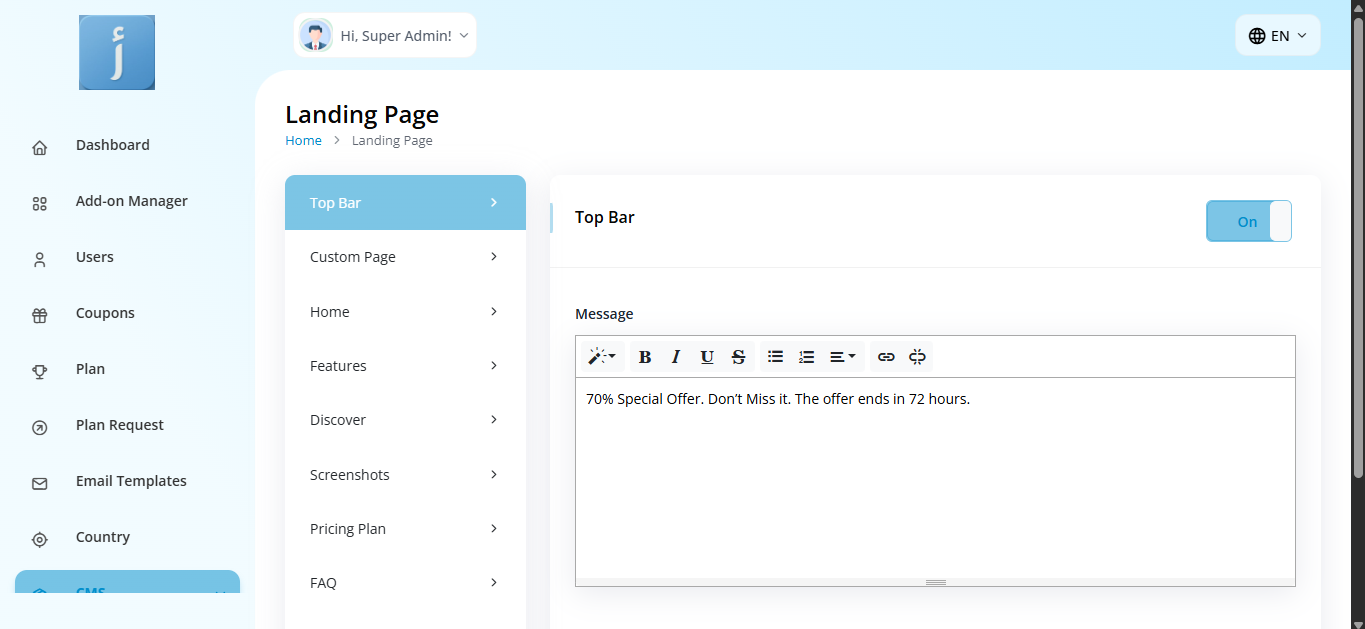Screen dimensions: 1365x629
Task: Click the editor resize handle bar
Action: point(935,582)
